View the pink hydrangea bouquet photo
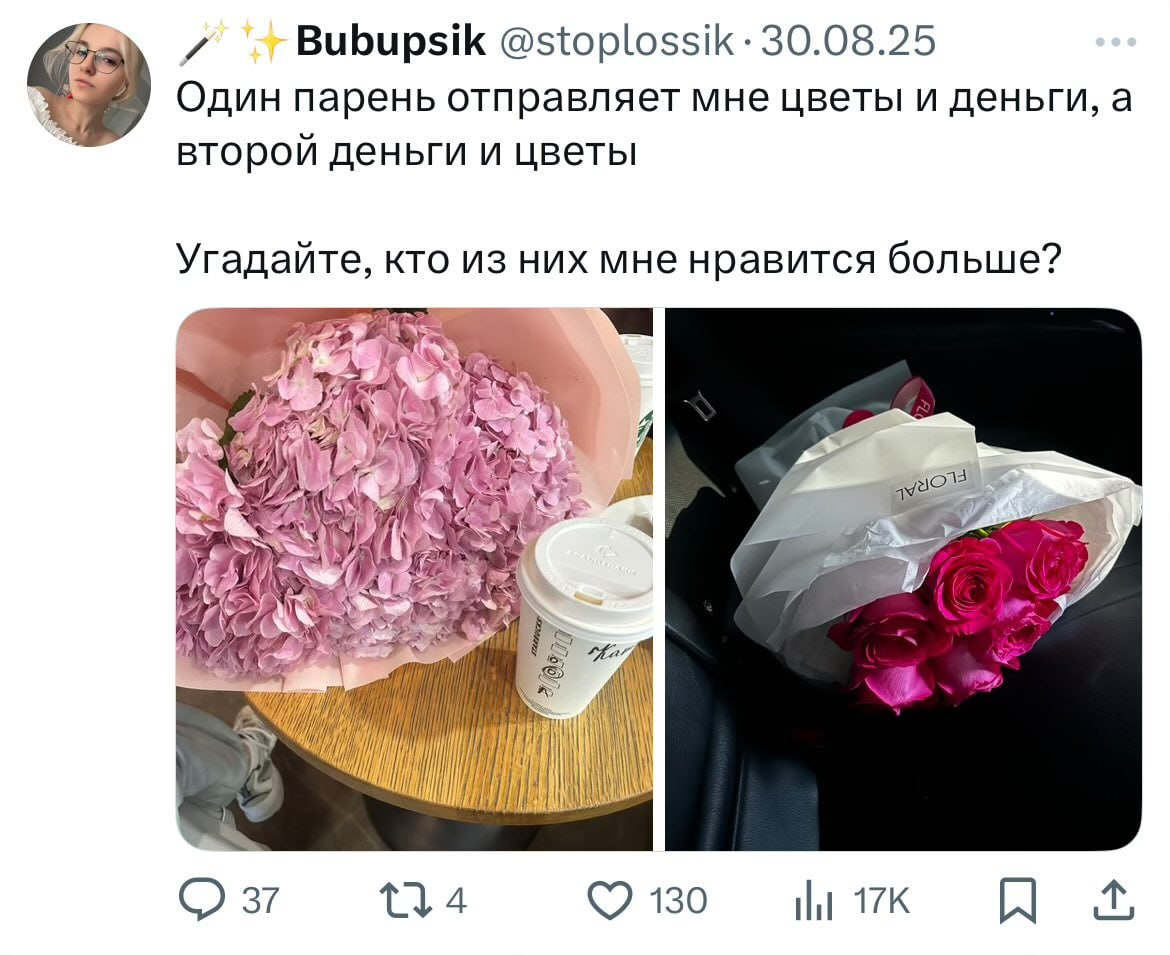1170x955 pixels. (414, 579)
